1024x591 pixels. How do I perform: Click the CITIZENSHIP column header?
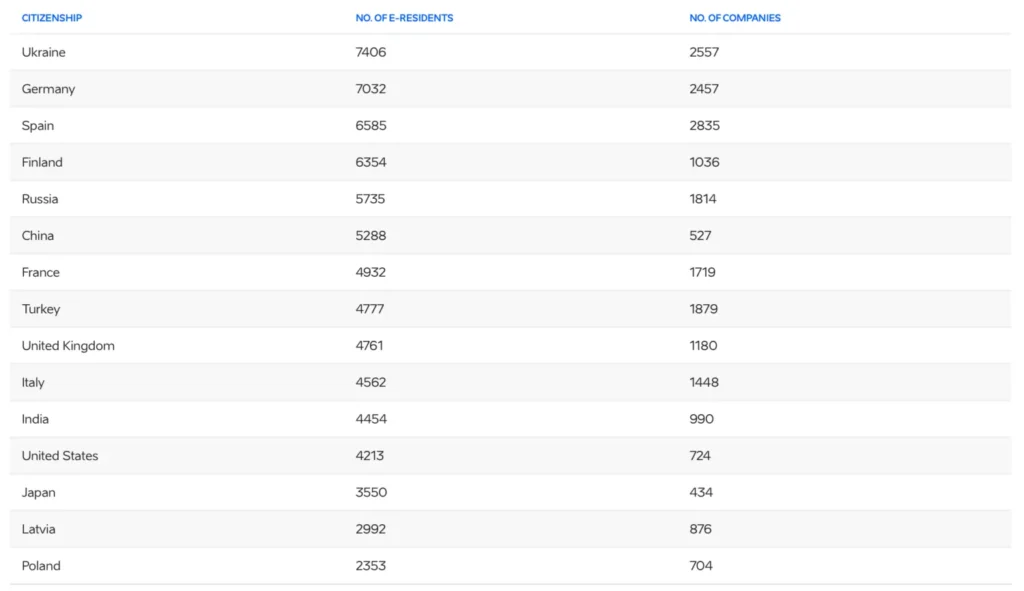(x=52, y=18)
